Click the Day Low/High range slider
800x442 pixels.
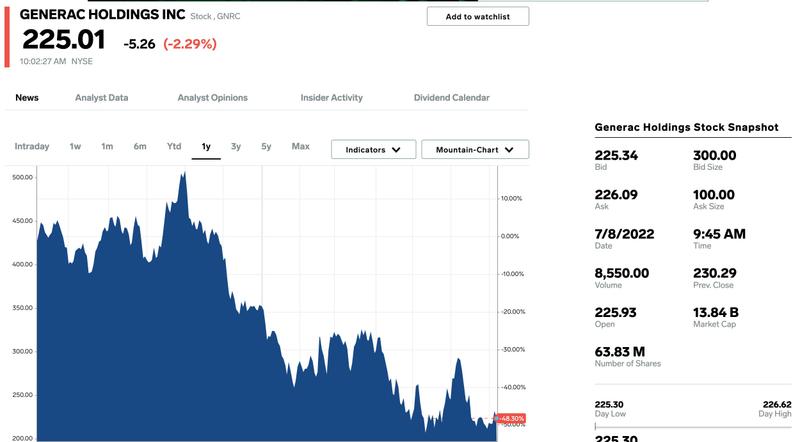[693, 426]
